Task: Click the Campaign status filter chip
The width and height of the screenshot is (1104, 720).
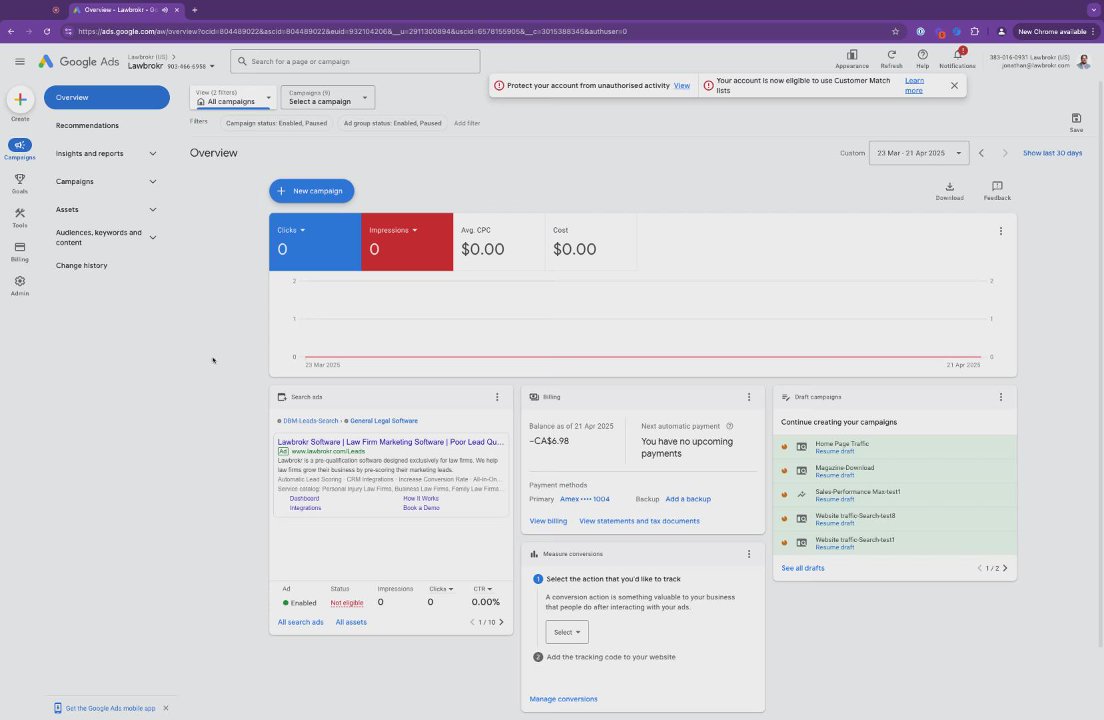Action: click(x=276, y=123)
